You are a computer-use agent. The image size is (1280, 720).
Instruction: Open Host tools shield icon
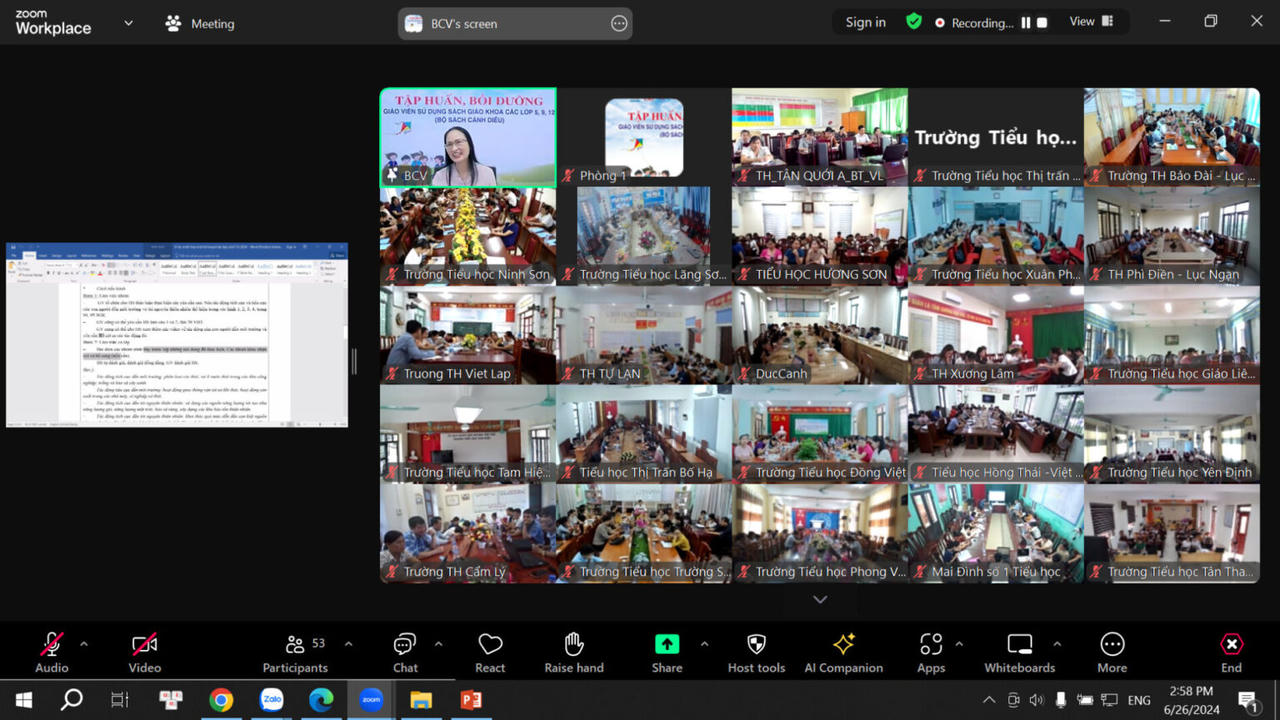coord(756,652)
